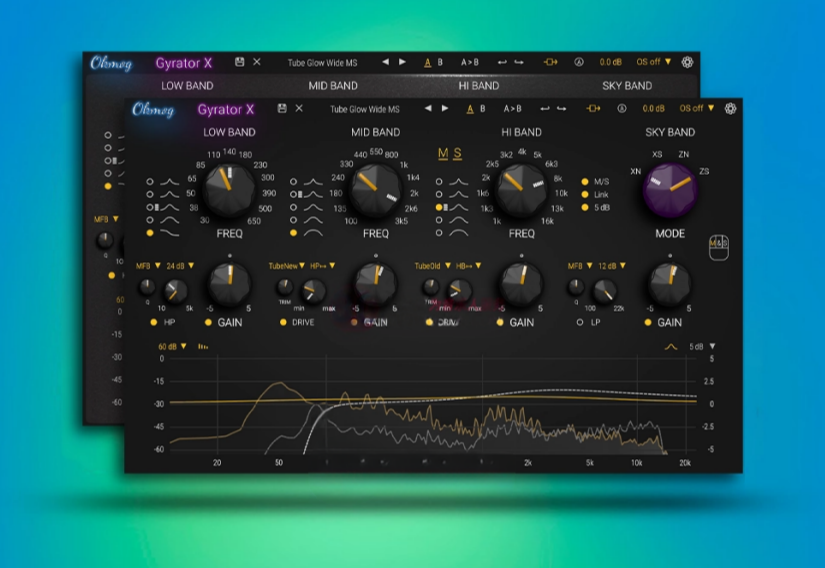825x568 pixels.
Task: Go to next preset in front window
Action: (x=445, y=108)
